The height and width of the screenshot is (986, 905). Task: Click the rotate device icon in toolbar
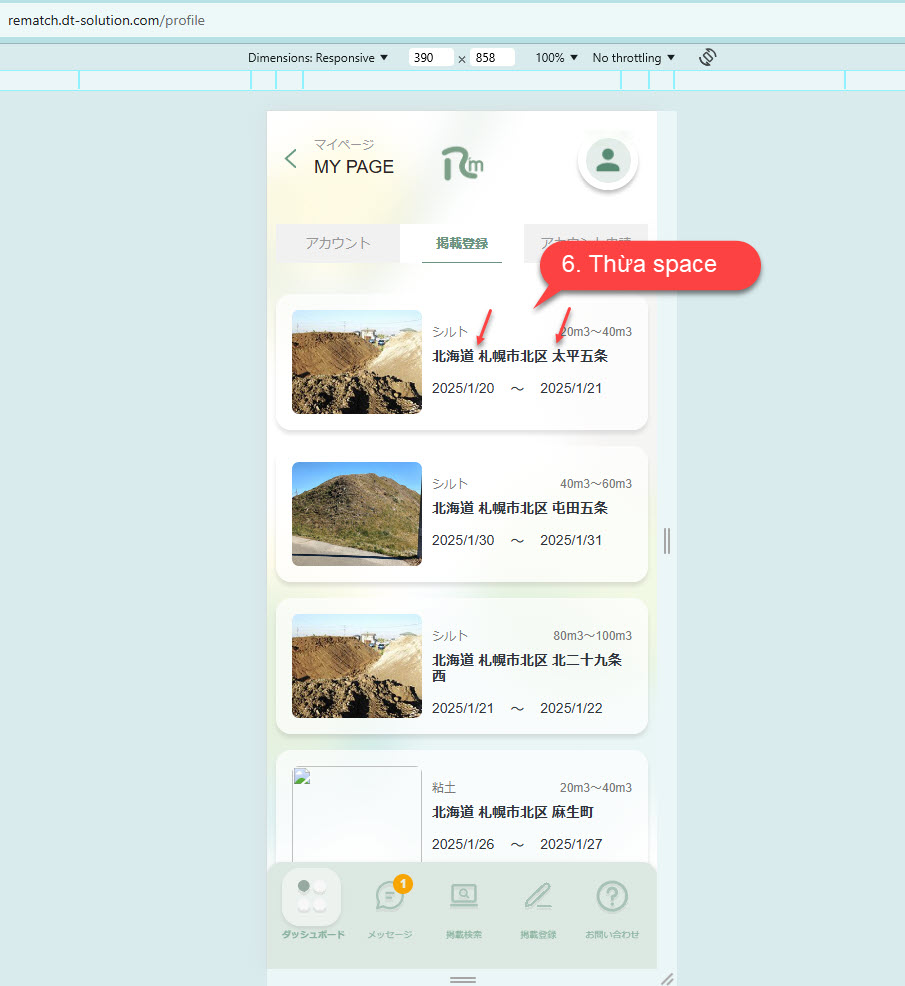click(x=708, y=57)
